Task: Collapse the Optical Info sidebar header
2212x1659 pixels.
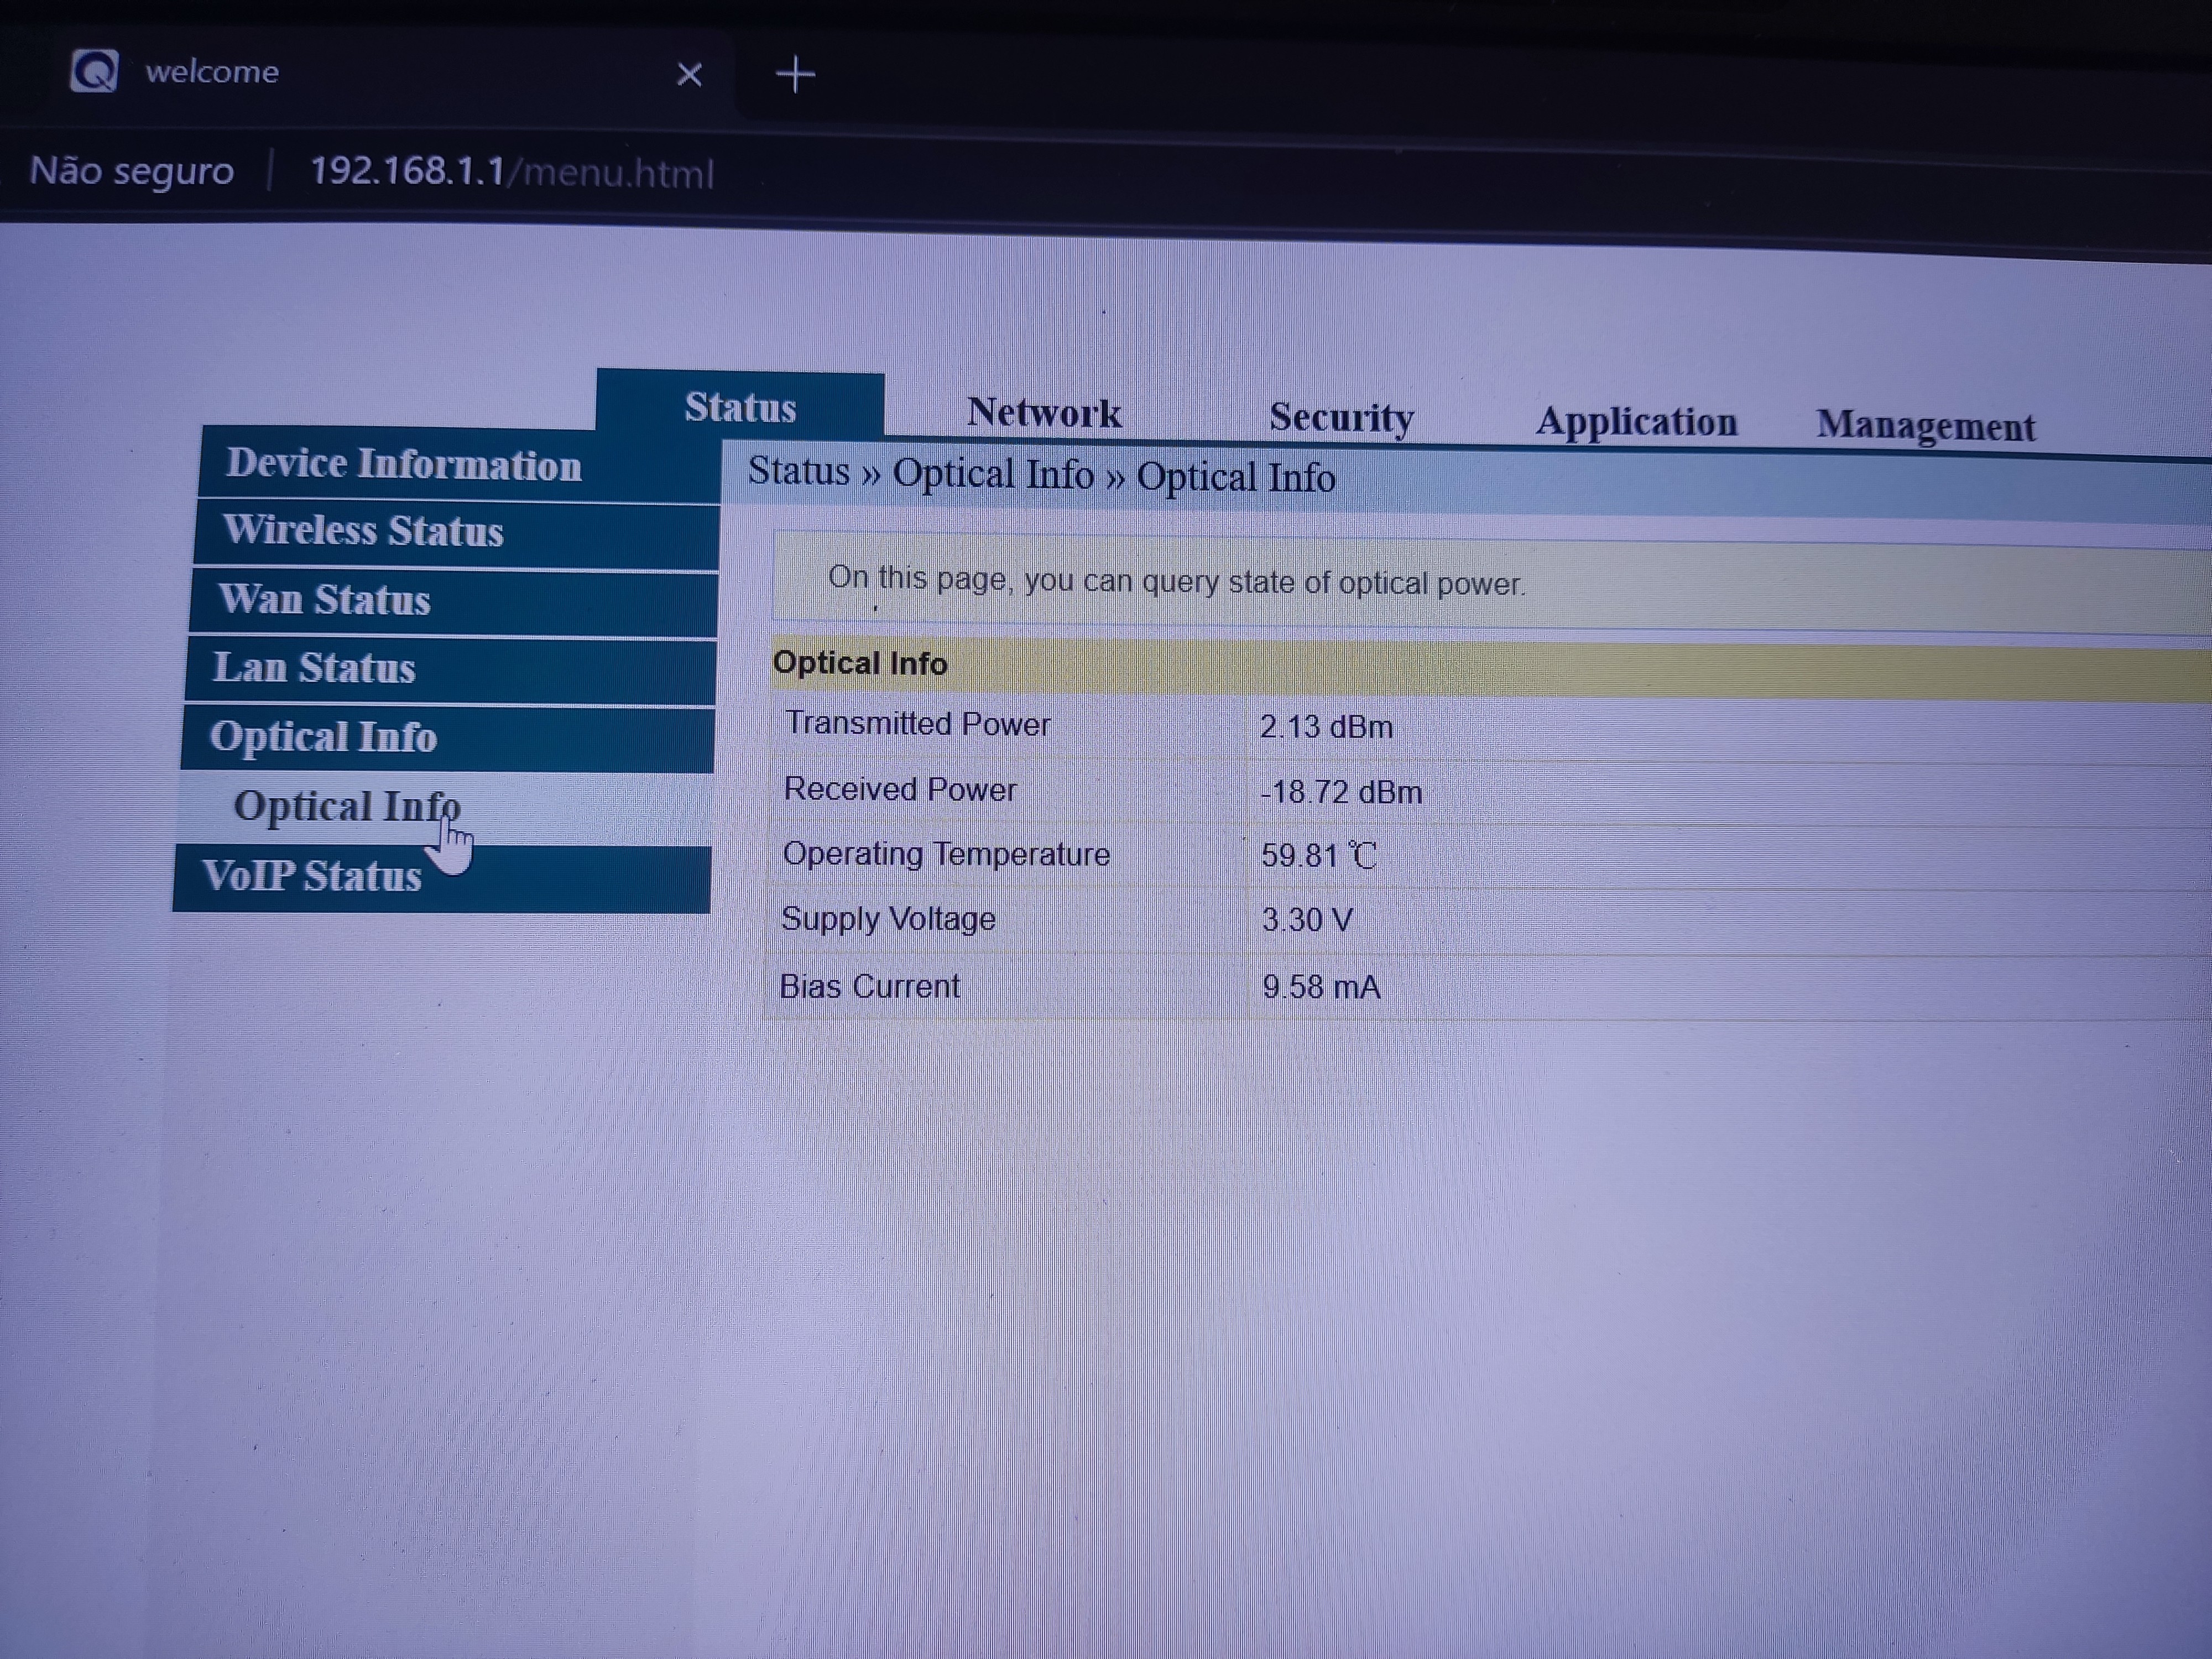Action: (x=323, y=737)
